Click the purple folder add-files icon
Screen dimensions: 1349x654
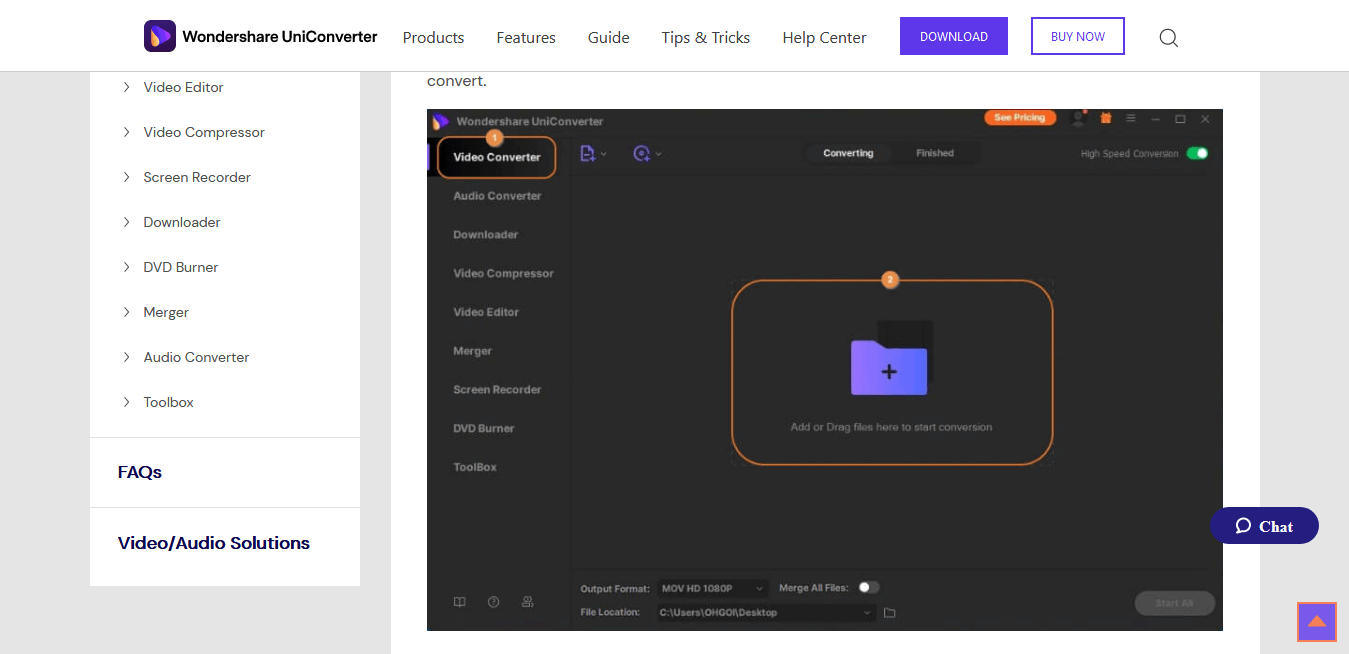889,366
